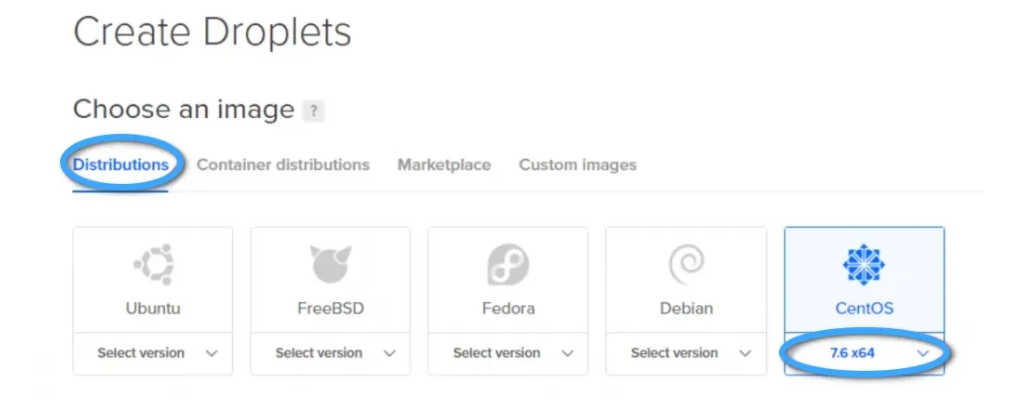Select the Debian label text
This screenshot has height=400, width=1024.
coord(686,309)
